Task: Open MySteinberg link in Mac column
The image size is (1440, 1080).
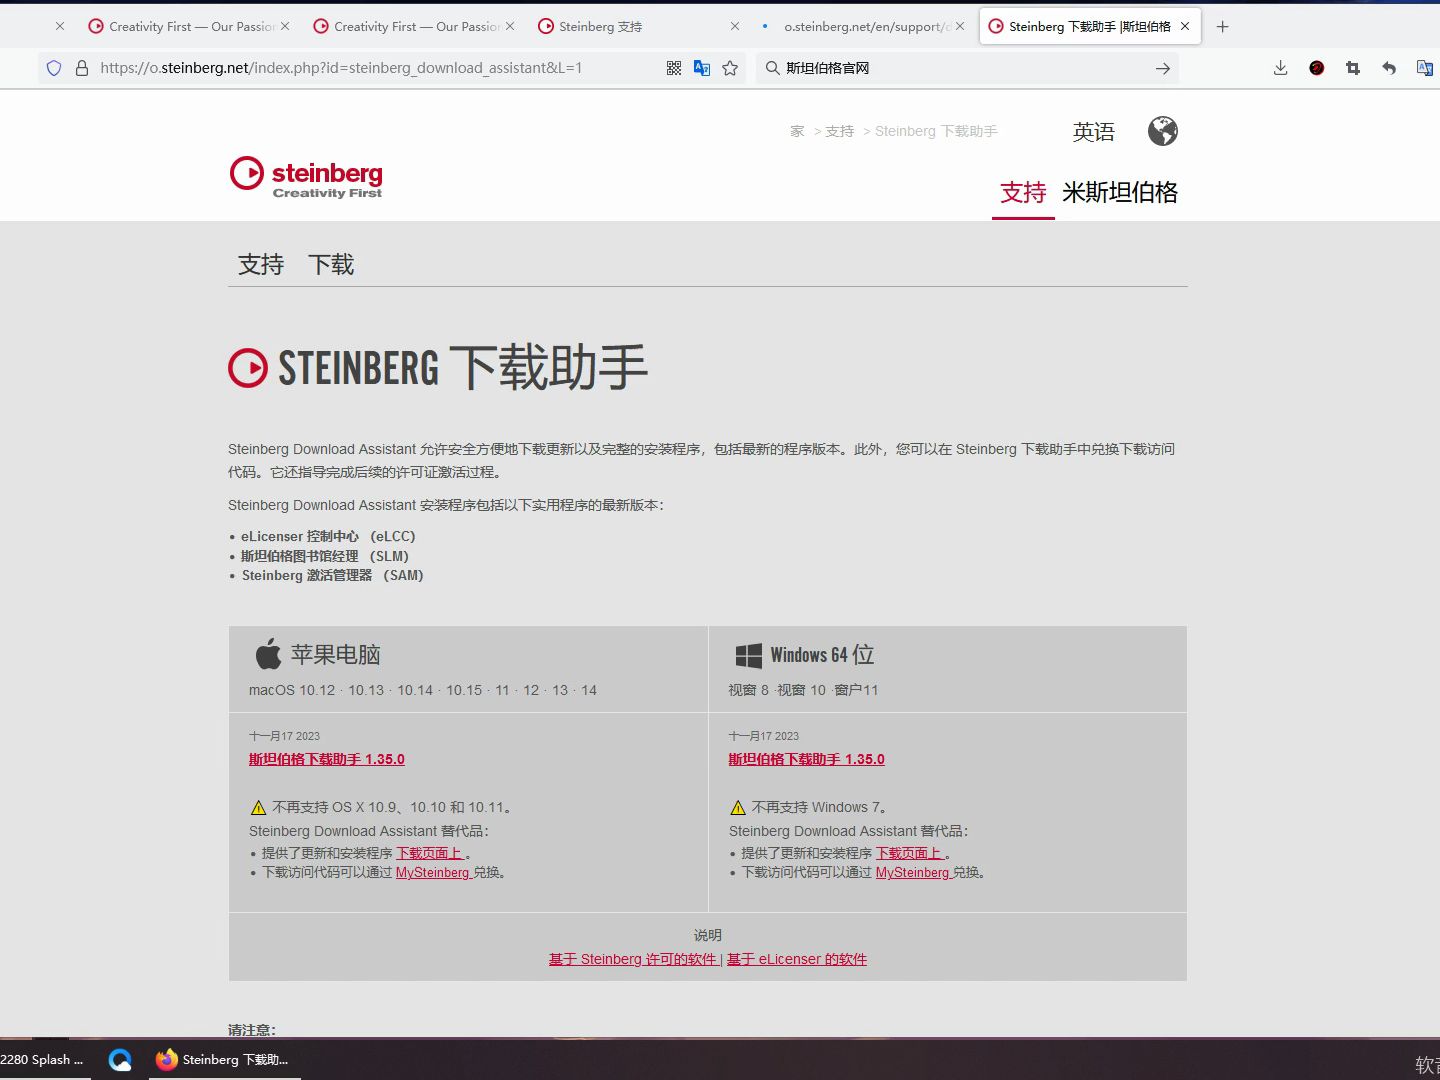Action: 434,873
